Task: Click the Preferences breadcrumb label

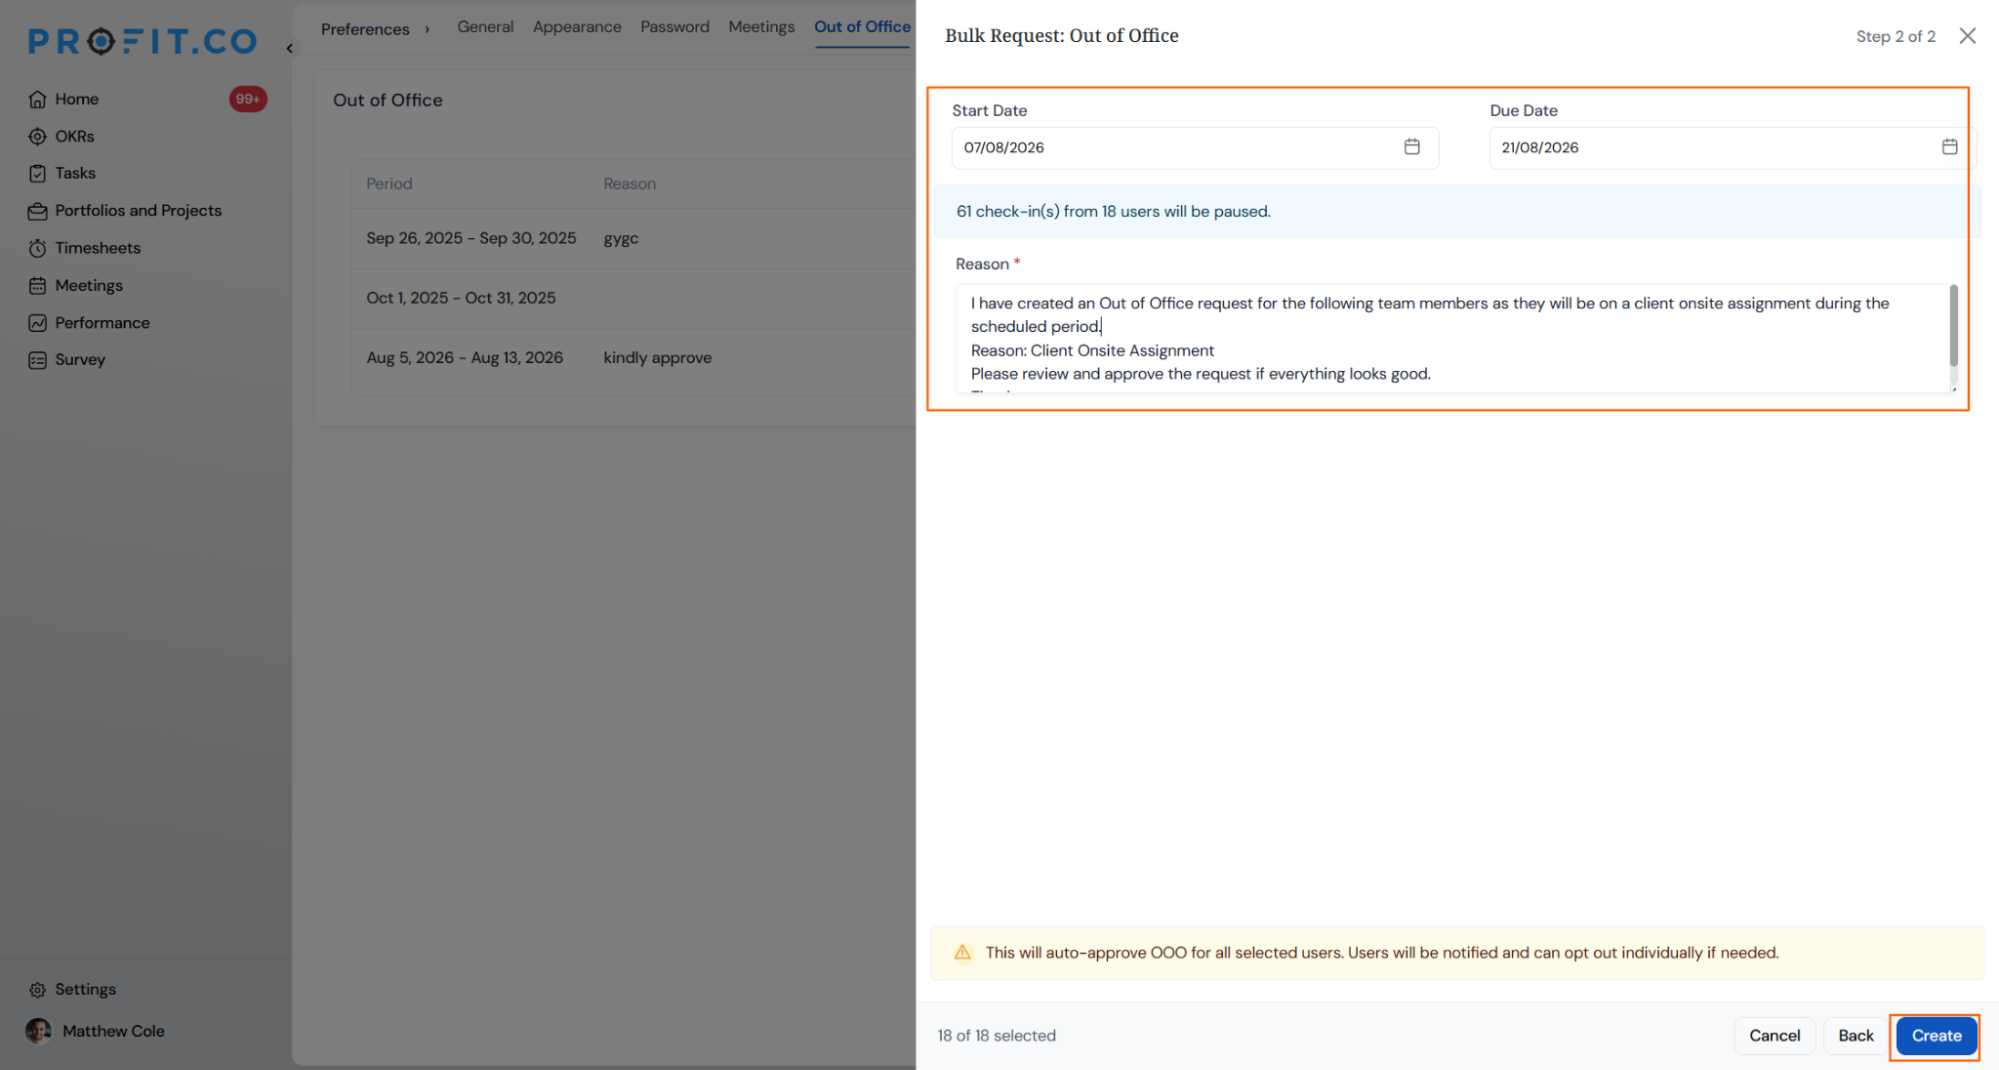Action: point(365,29)
